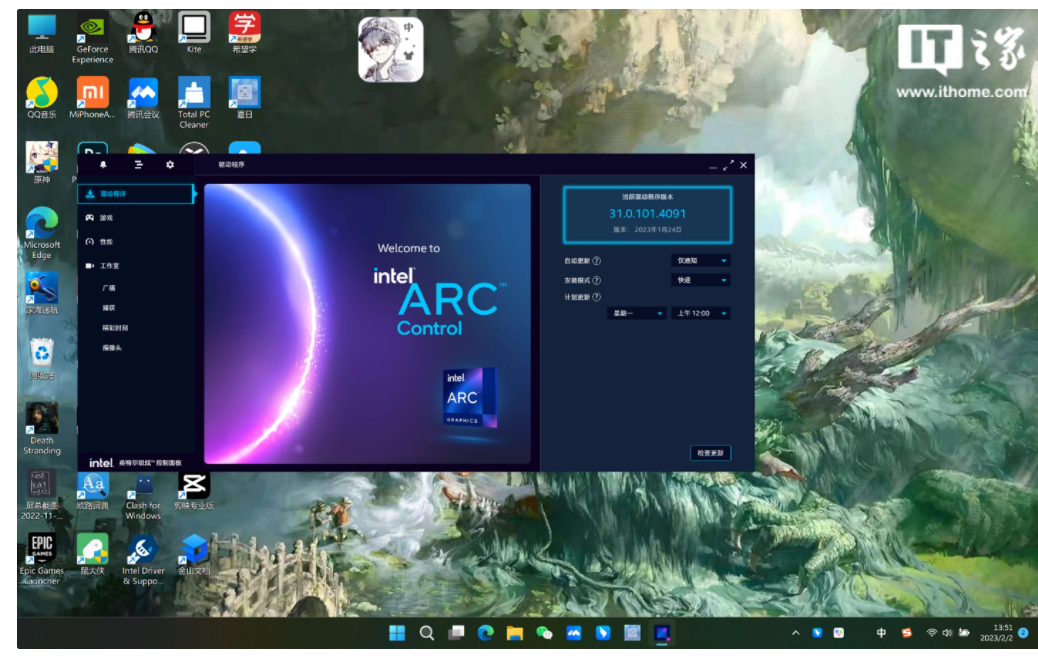
Task: Open the 自动更新 auto-update dropdown
Action: [701, 261]
